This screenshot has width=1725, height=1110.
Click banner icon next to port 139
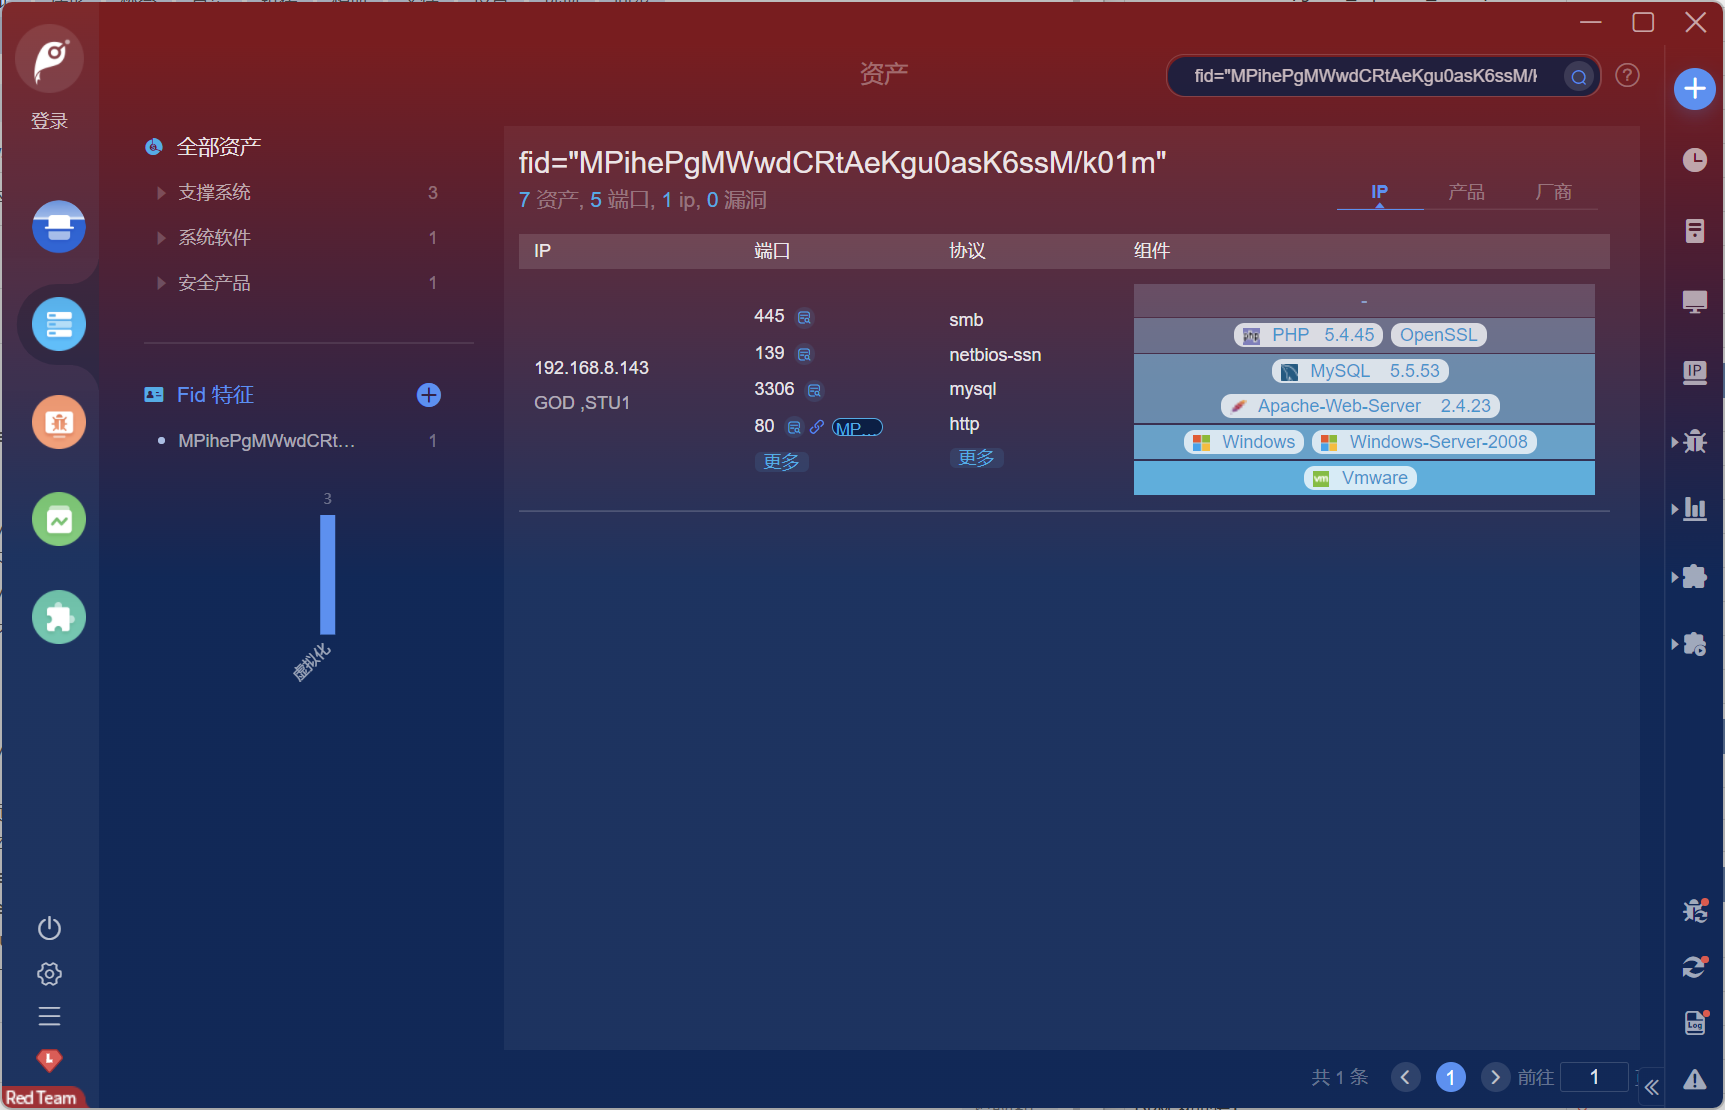(804, 354)
